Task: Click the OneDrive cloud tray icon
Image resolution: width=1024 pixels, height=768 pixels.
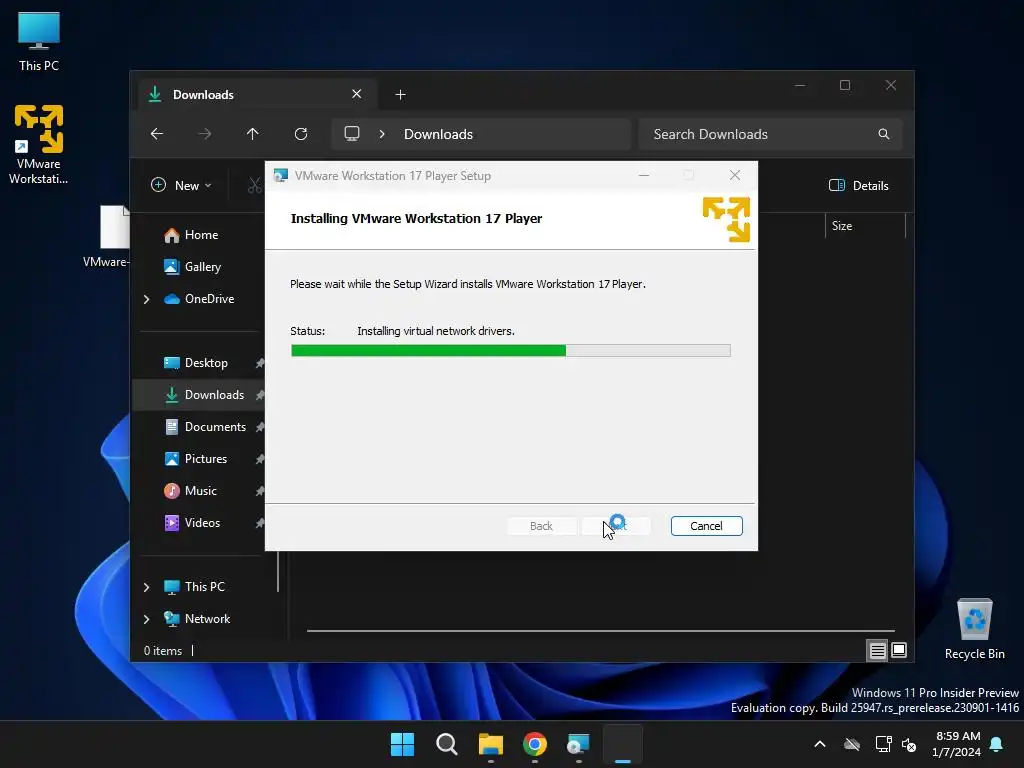Action: (x=852, y=744)
